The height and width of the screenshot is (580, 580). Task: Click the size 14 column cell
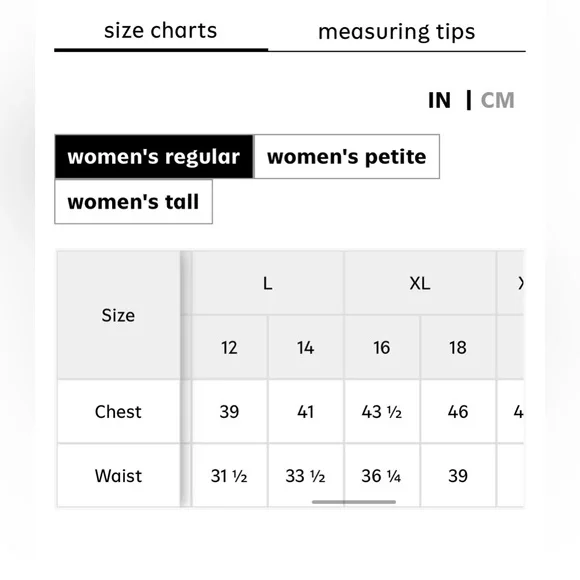click(x=306, y=348)
